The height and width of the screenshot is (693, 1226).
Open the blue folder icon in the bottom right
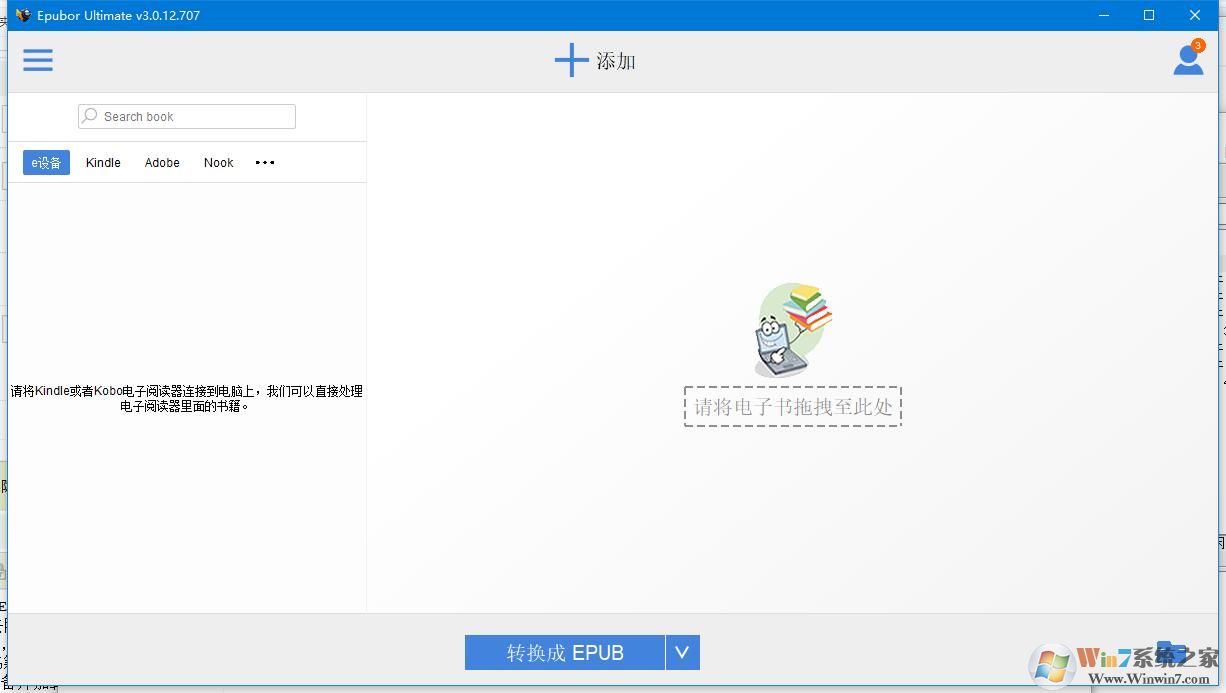coord(1171,653)
